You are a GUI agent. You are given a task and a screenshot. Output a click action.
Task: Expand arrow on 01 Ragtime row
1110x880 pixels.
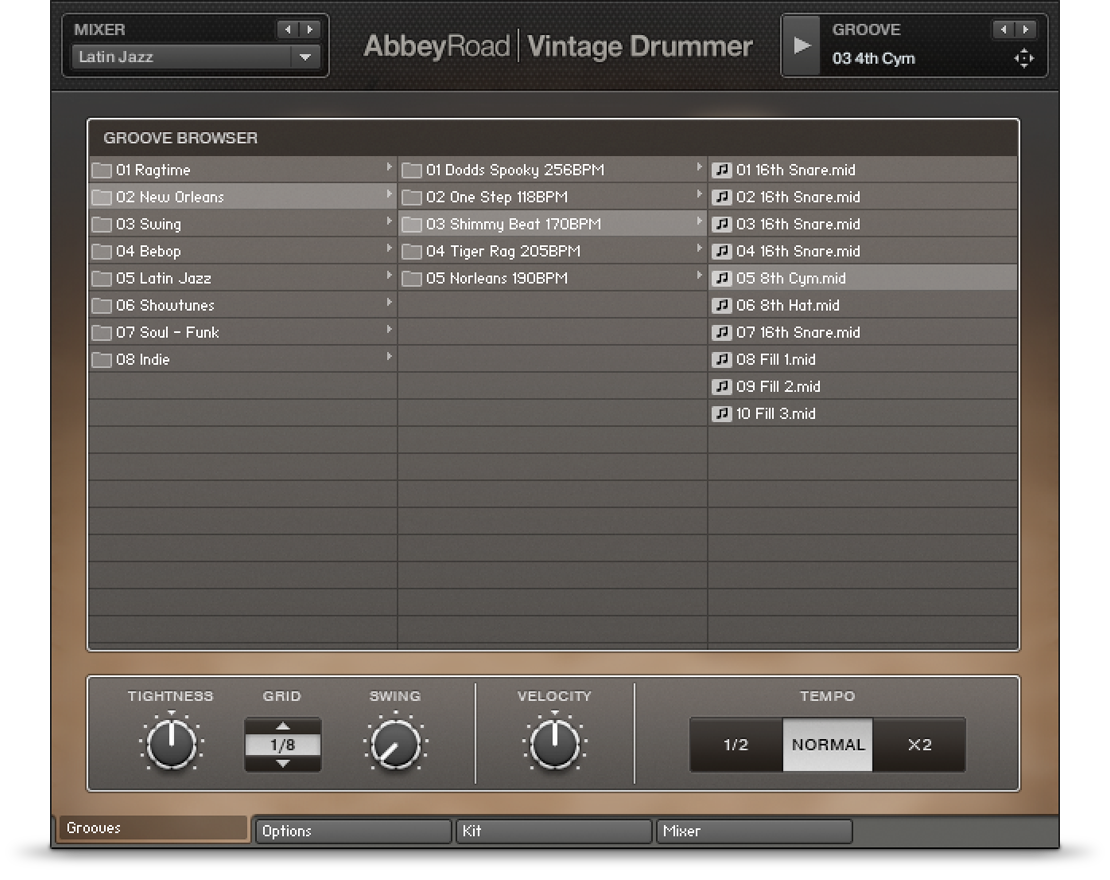[389, 167]
